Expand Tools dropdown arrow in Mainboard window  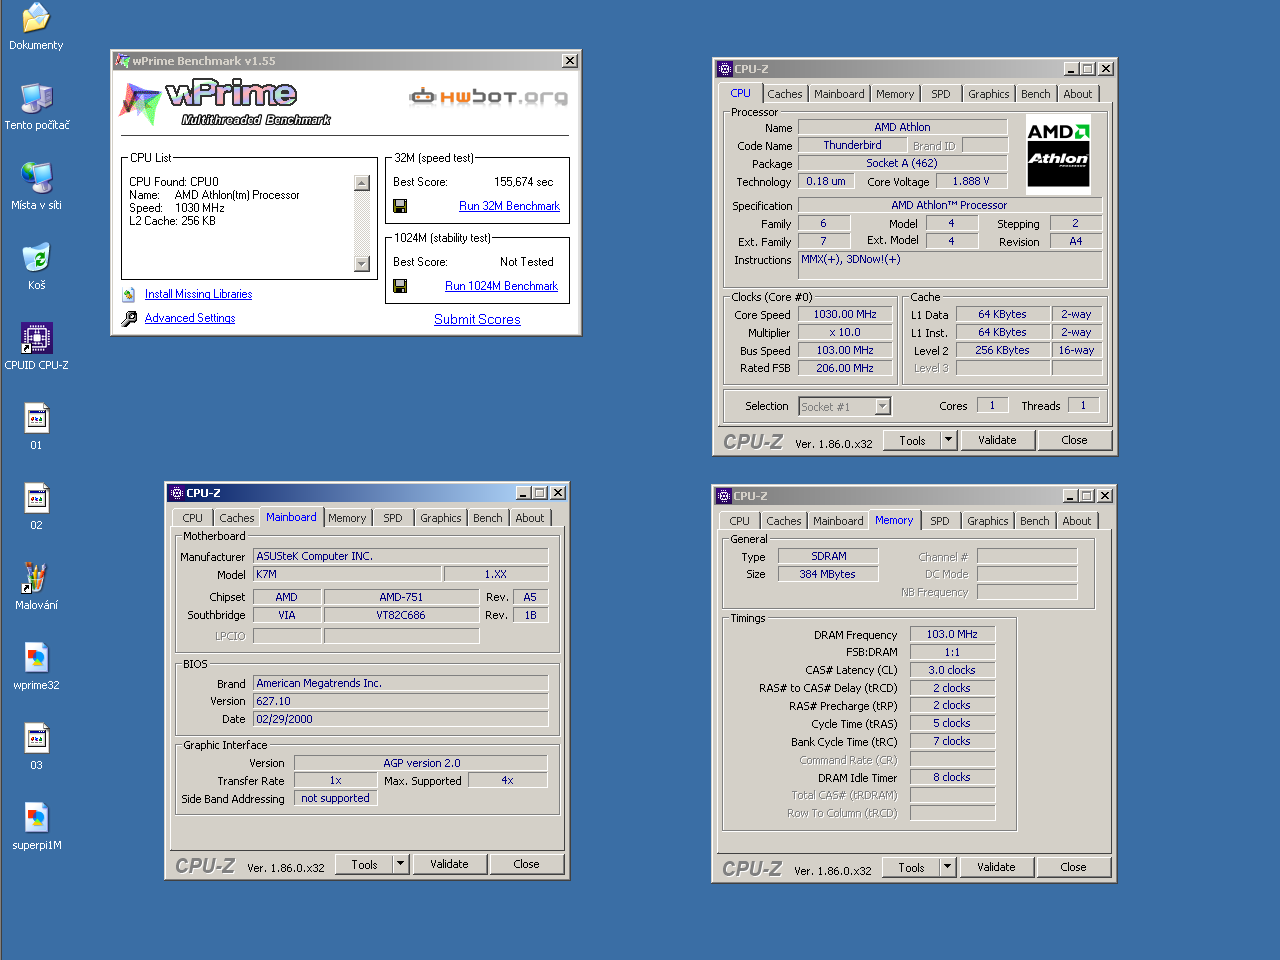pos(401,864)
